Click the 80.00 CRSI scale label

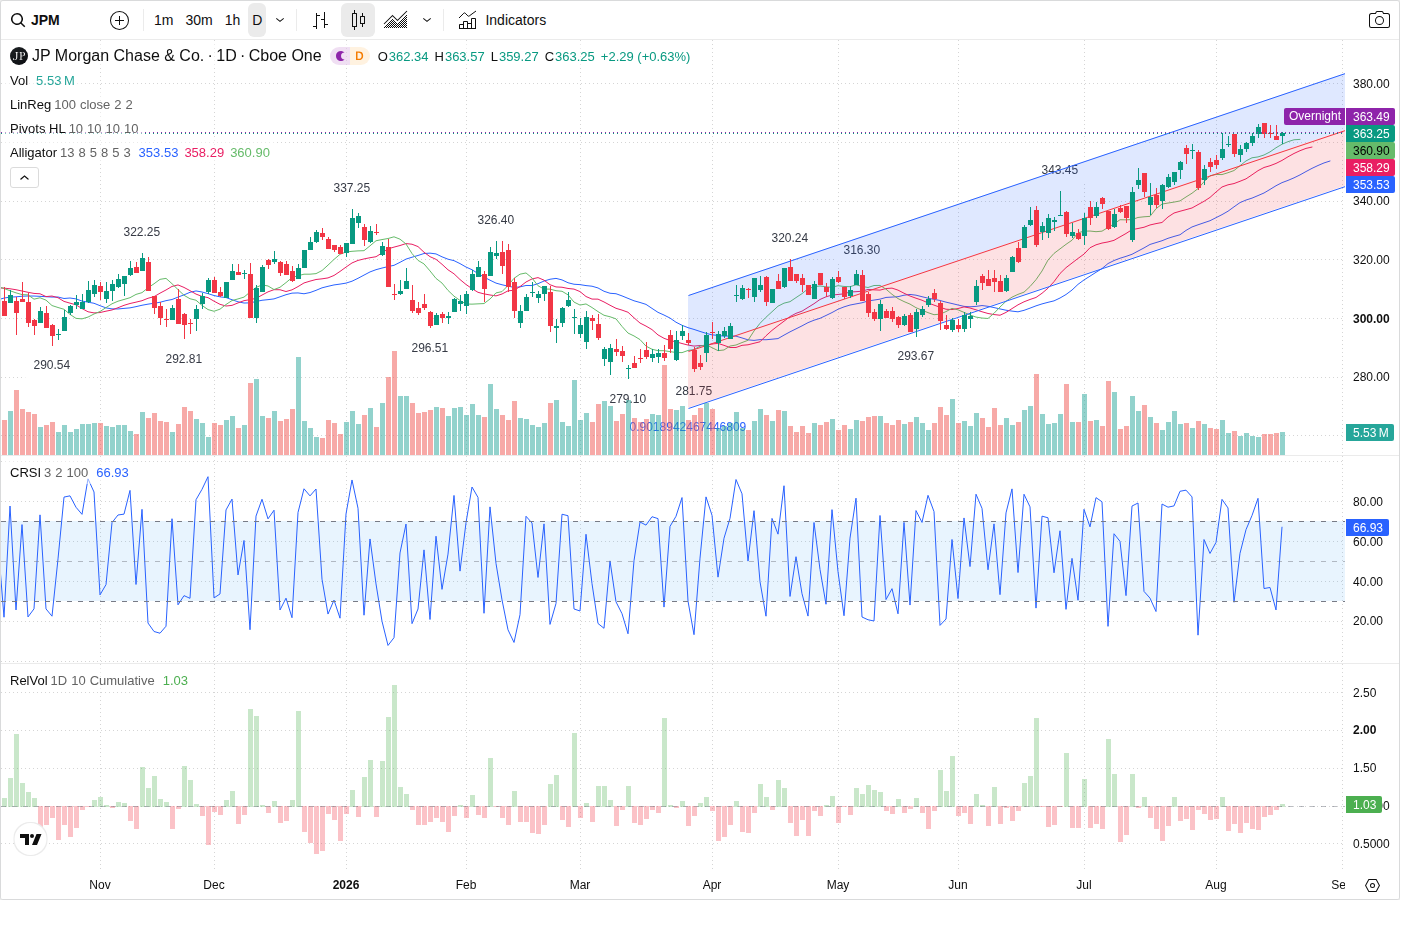pyautogui.click(x=1368, y=502)
